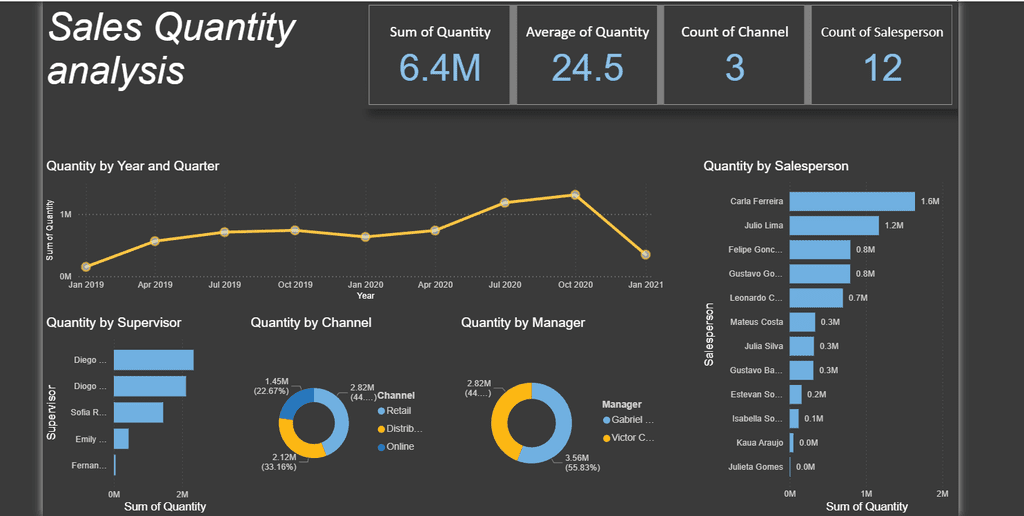Click the Fernan... supervisor label
This screenshot has width=1024, height=516.
pyautogui.click(x=89, y=466)
